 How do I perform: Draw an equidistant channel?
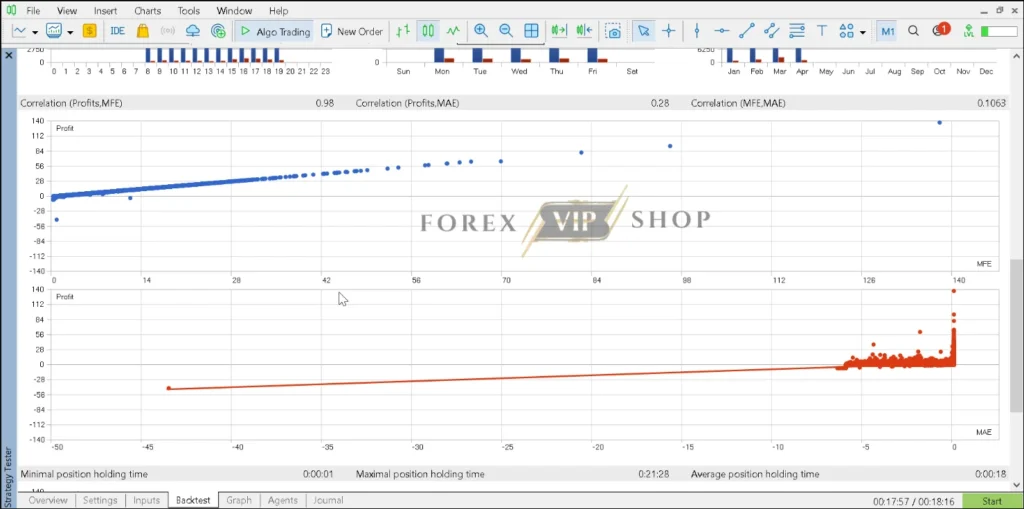click(x=771, y=31)
